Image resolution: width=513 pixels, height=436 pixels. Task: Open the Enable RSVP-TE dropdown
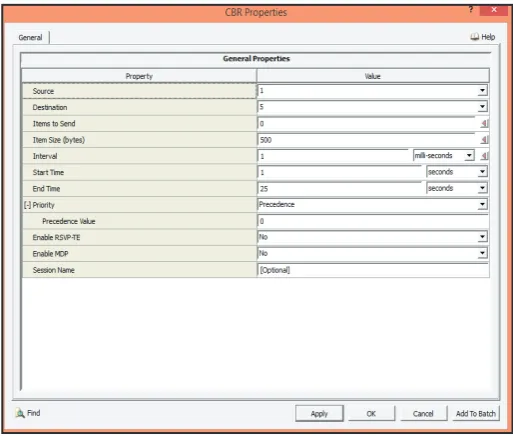coord(482,237)
